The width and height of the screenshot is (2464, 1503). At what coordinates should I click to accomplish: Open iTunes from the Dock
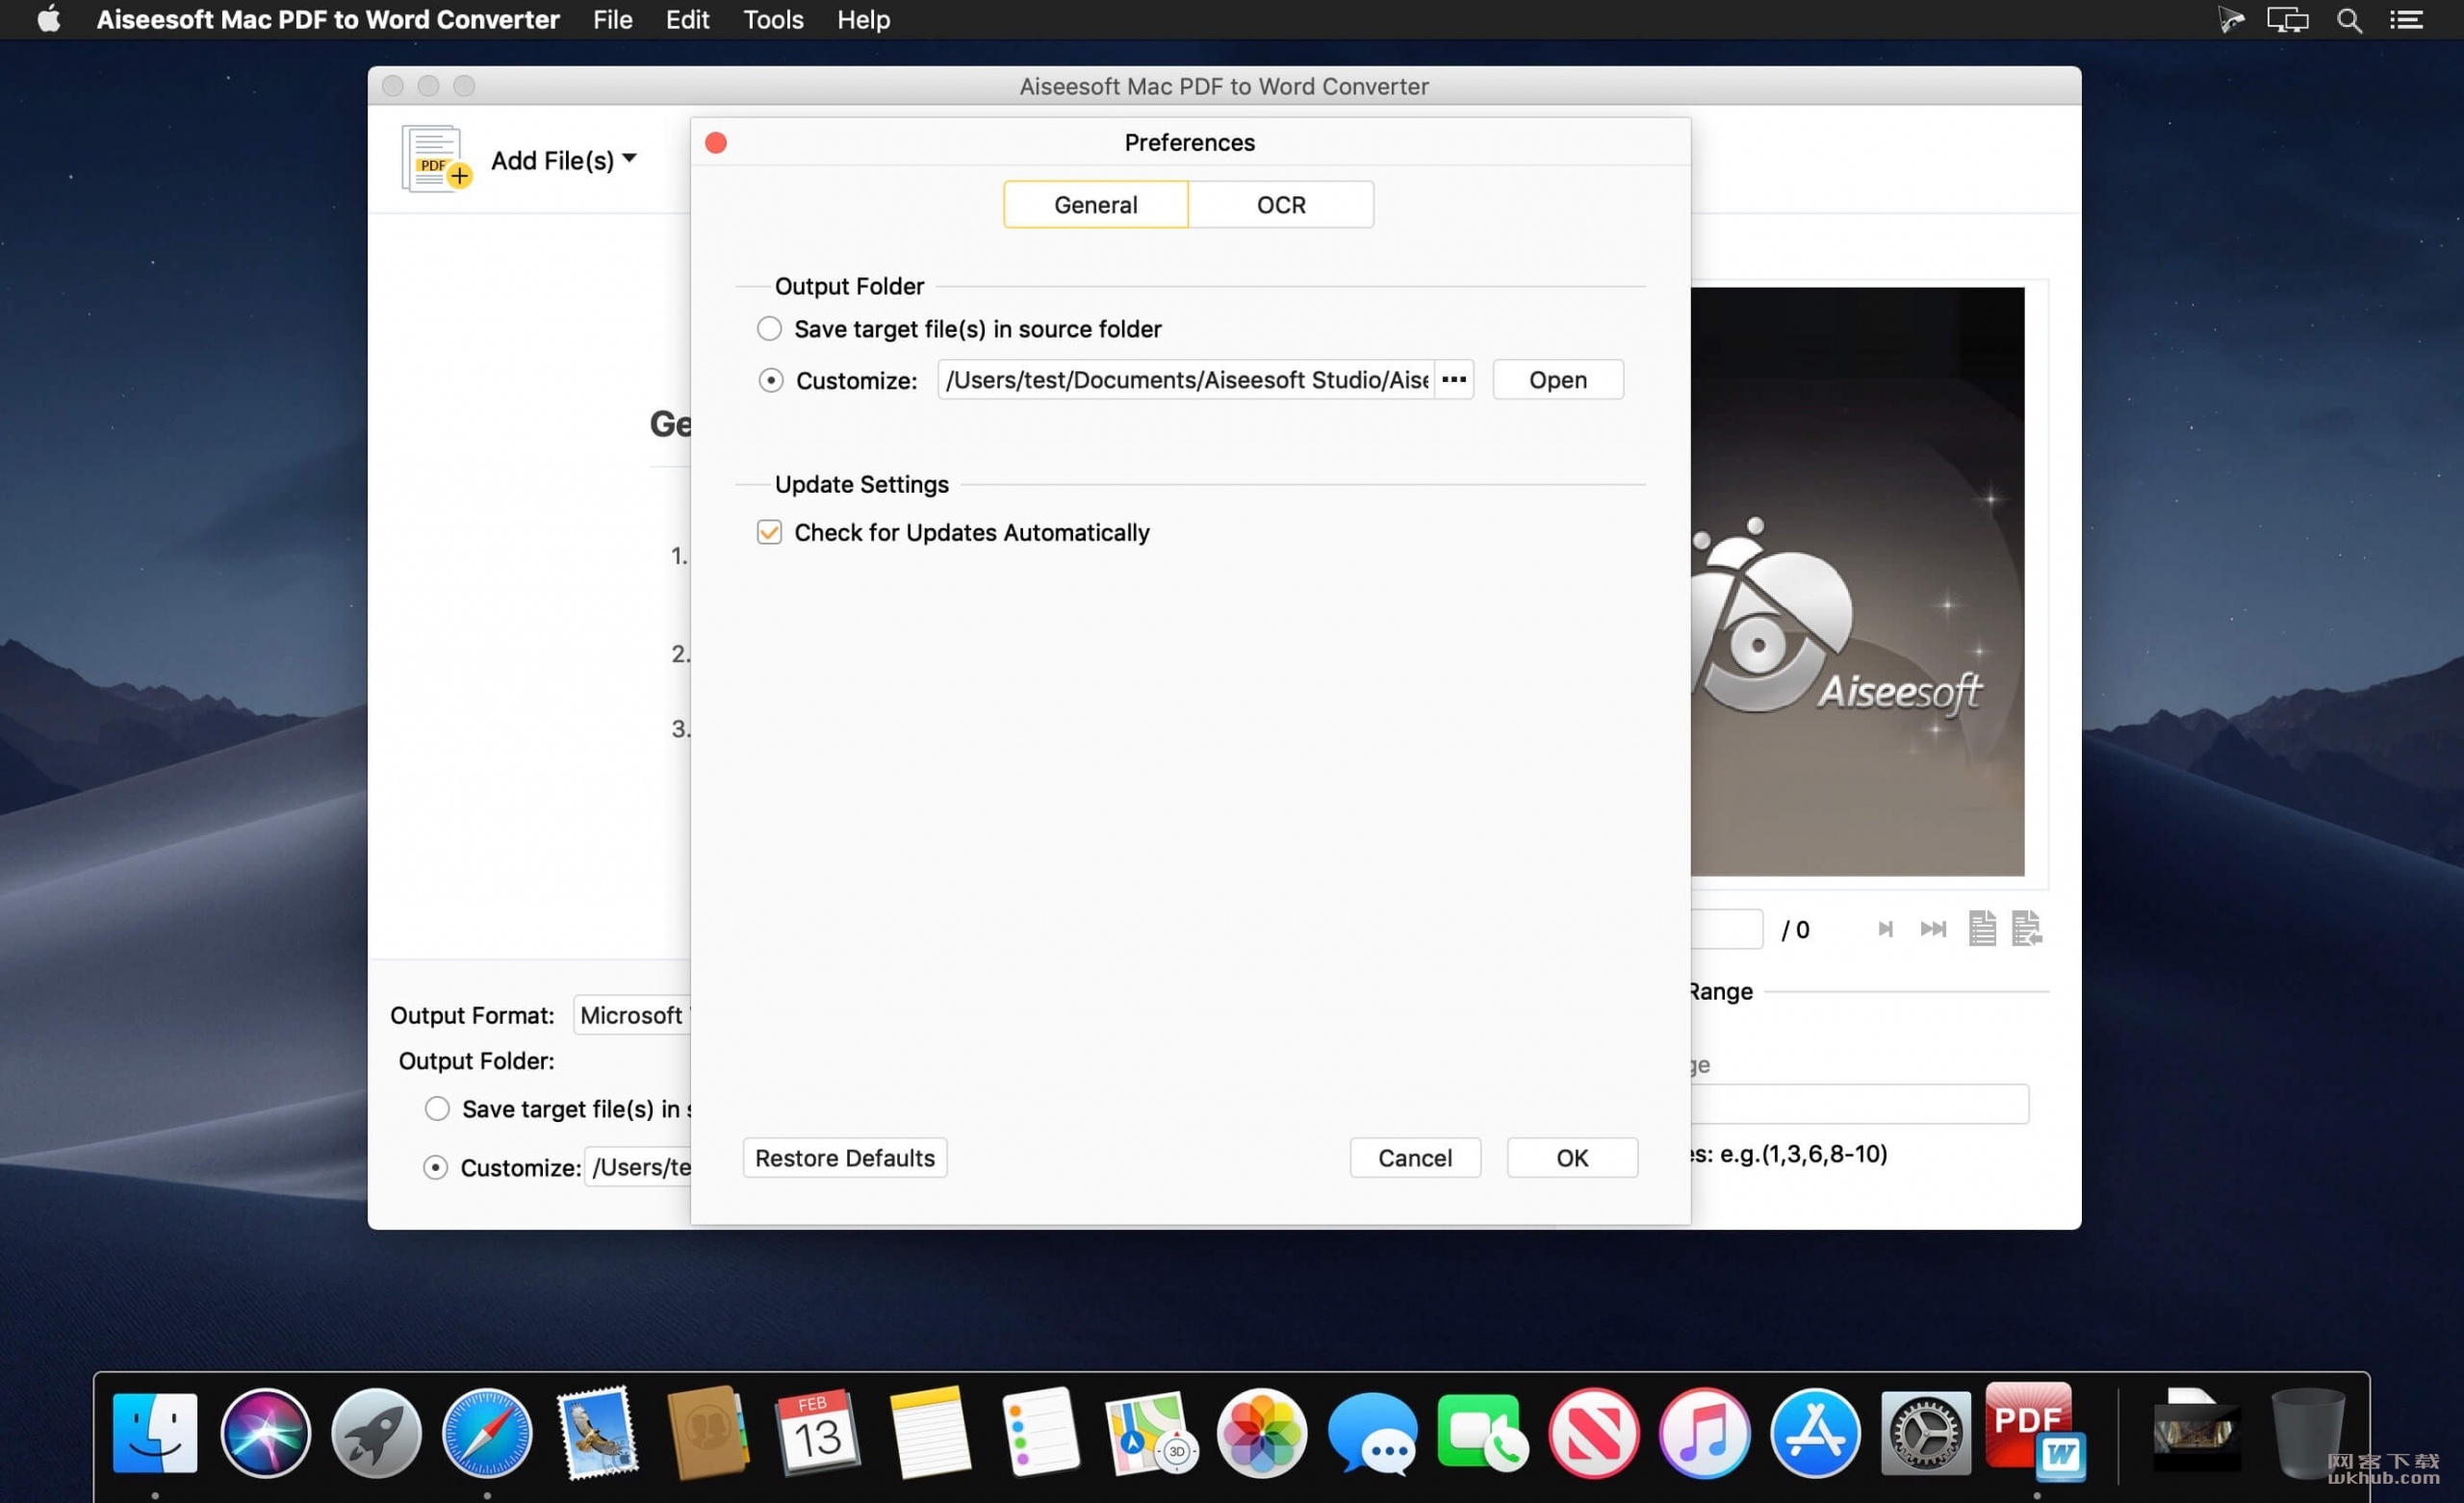[x=1704, y=1433]
